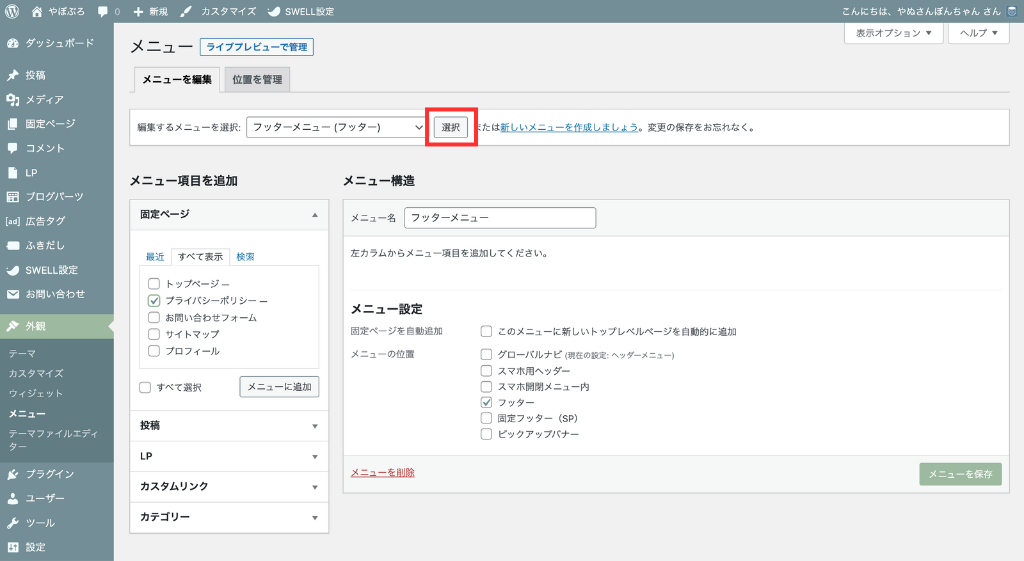
Task: Check the サイトマップ checkbox
Action: point(154,334)
